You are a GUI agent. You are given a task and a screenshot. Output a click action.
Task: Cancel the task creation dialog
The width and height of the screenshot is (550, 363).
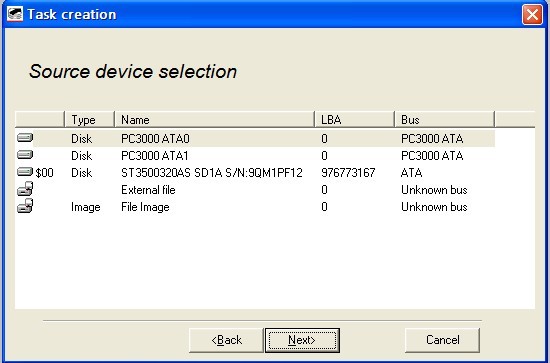[x=442, y=340]
